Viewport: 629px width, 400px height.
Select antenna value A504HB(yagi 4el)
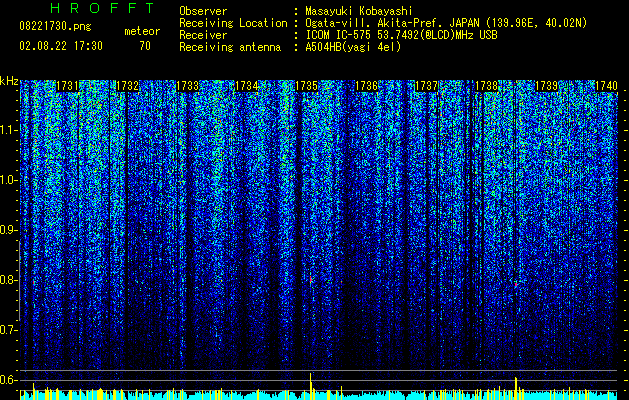[x=353, y=47]
